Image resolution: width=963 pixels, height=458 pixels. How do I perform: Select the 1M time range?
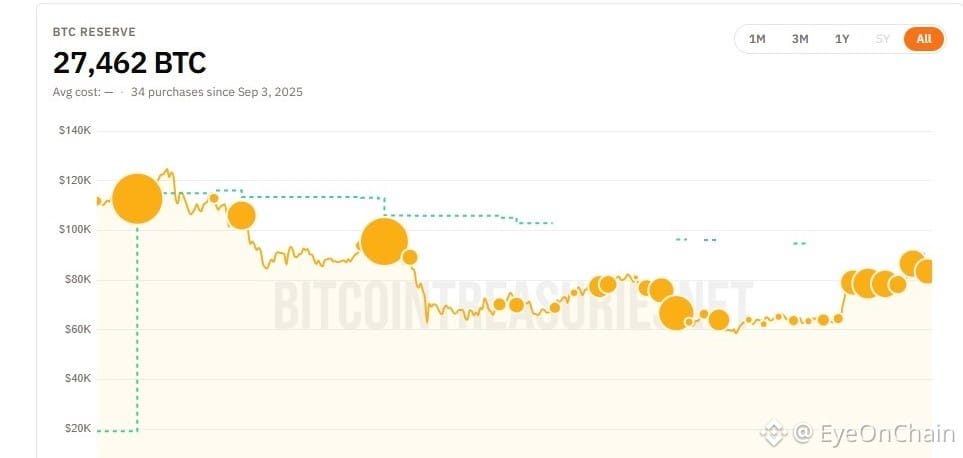(x=757, y=39)
